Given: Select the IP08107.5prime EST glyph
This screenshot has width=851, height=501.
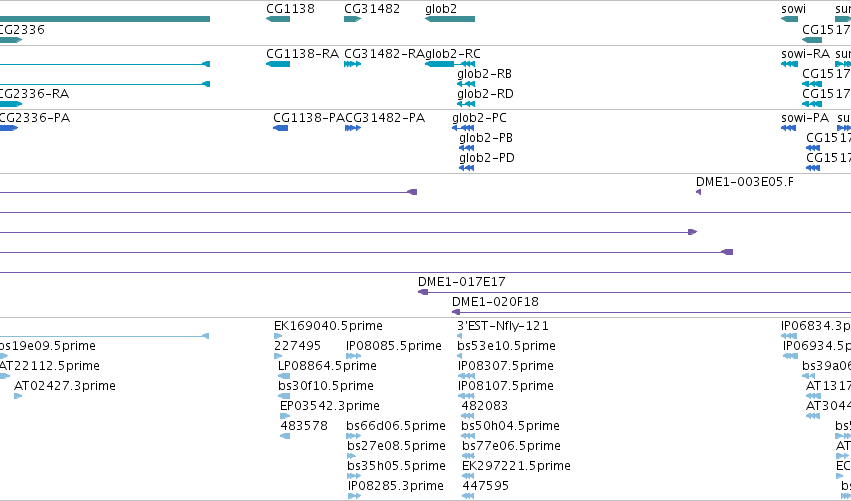Looking at the screenshot, I should pyautogui.click(x=466, y=396).
